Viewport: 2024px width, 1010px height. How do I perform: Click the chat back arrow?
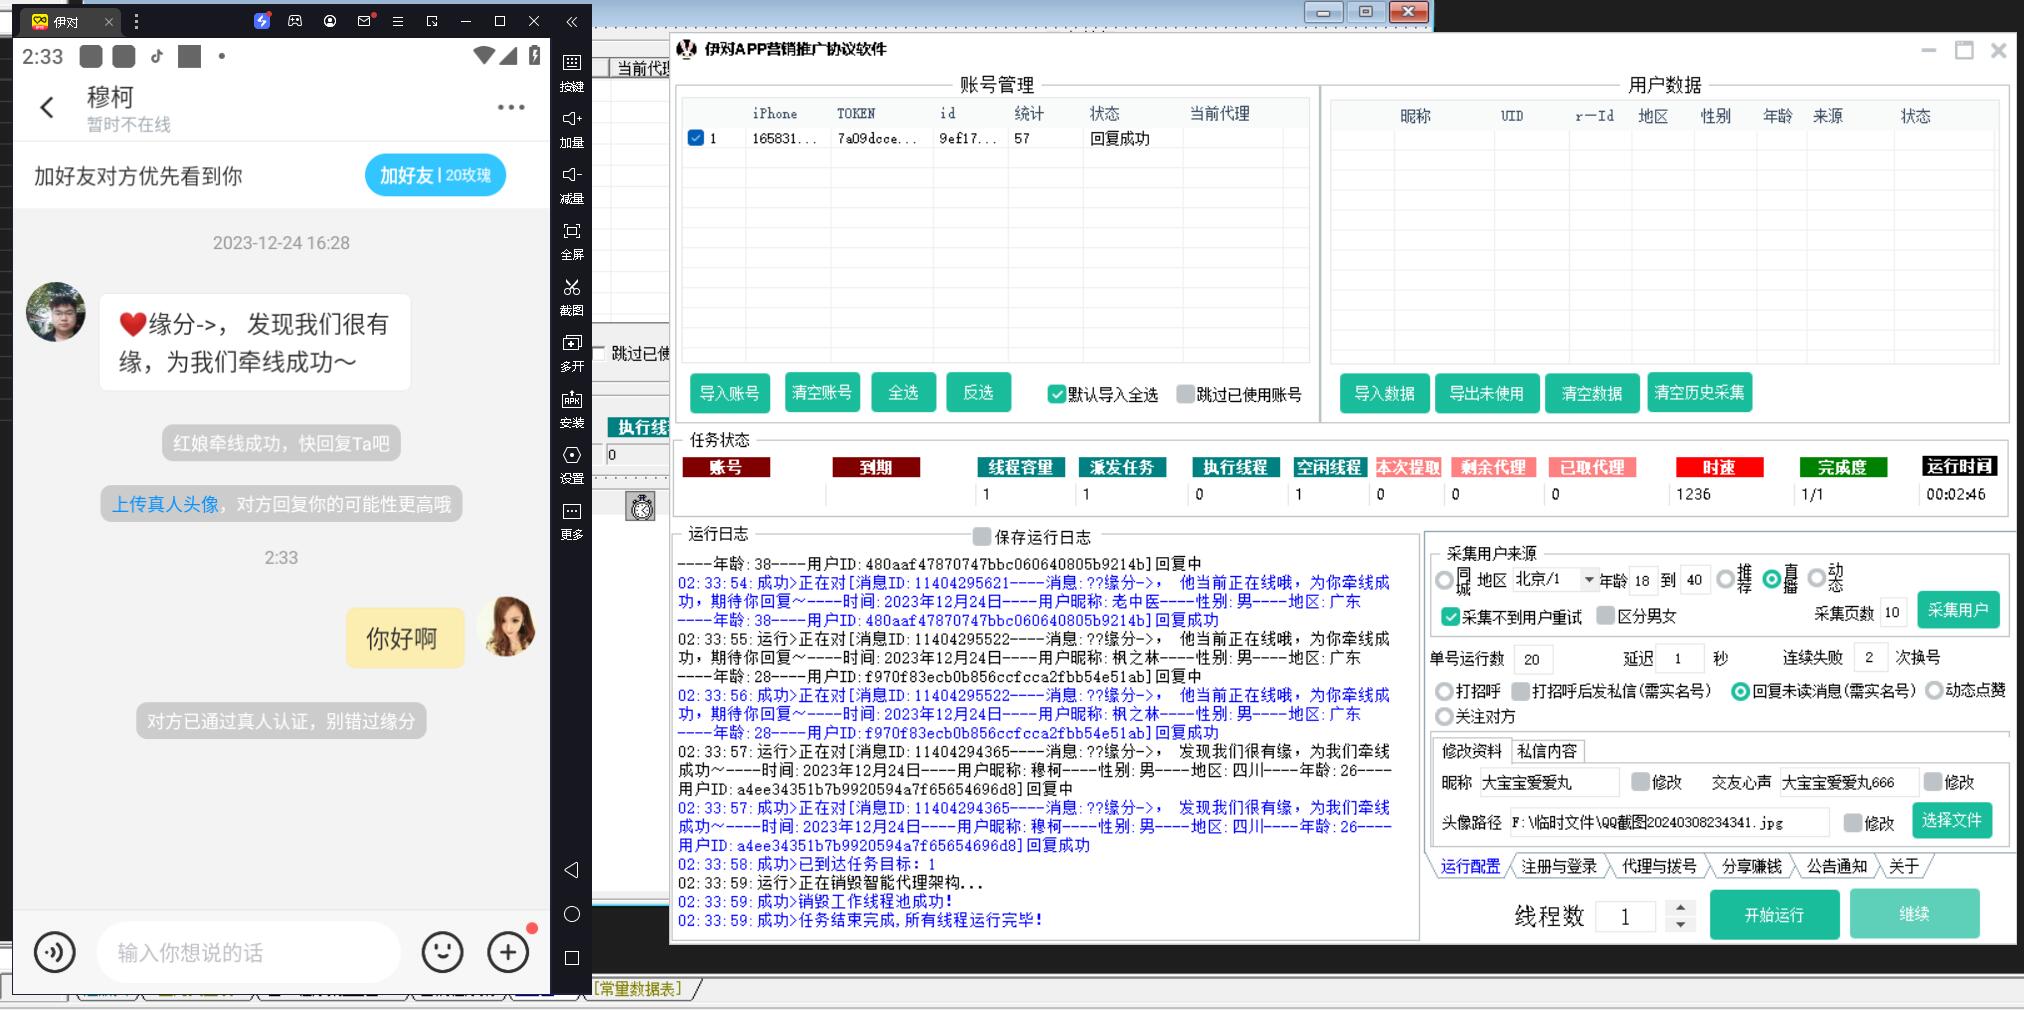(47, 108)
